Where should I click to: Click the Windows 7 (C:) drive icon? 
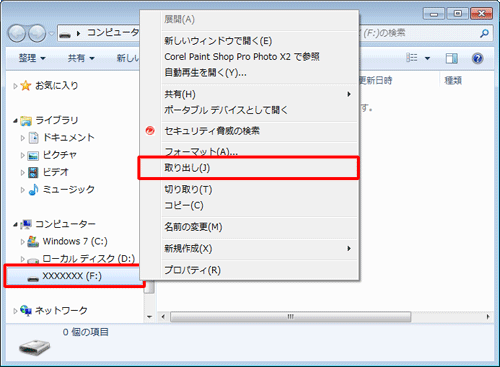(33, 241)
